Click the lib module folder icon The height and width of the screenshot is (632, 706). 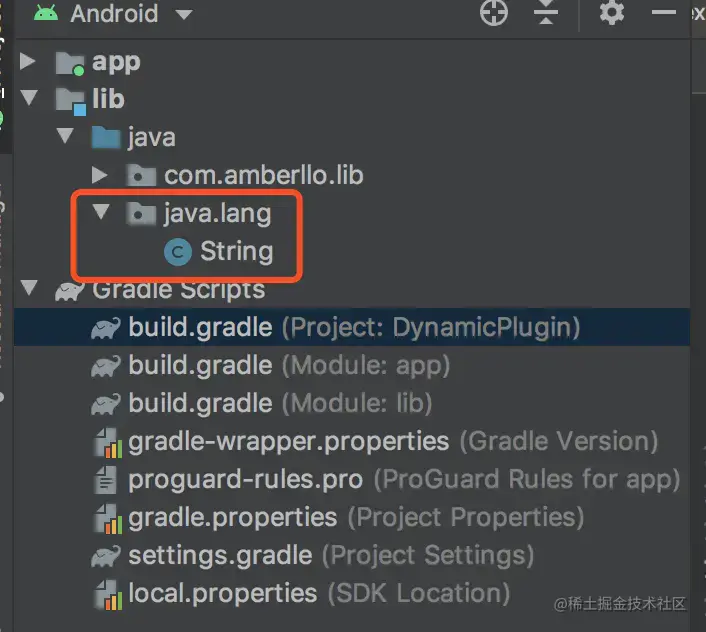(x=70, y=101)
